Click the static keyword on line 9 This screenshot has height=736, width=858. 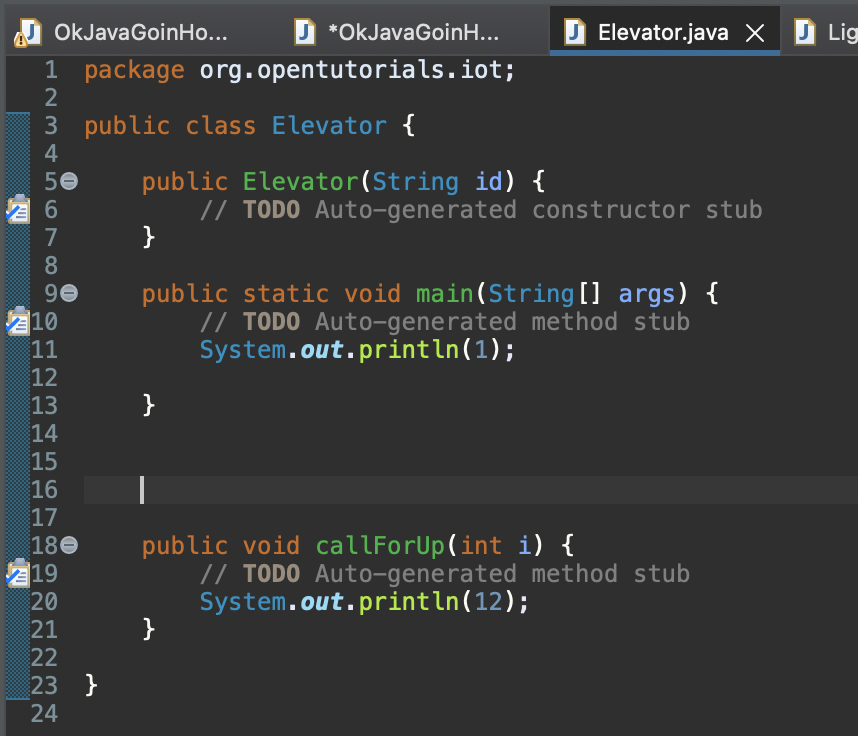coord(286,294)
